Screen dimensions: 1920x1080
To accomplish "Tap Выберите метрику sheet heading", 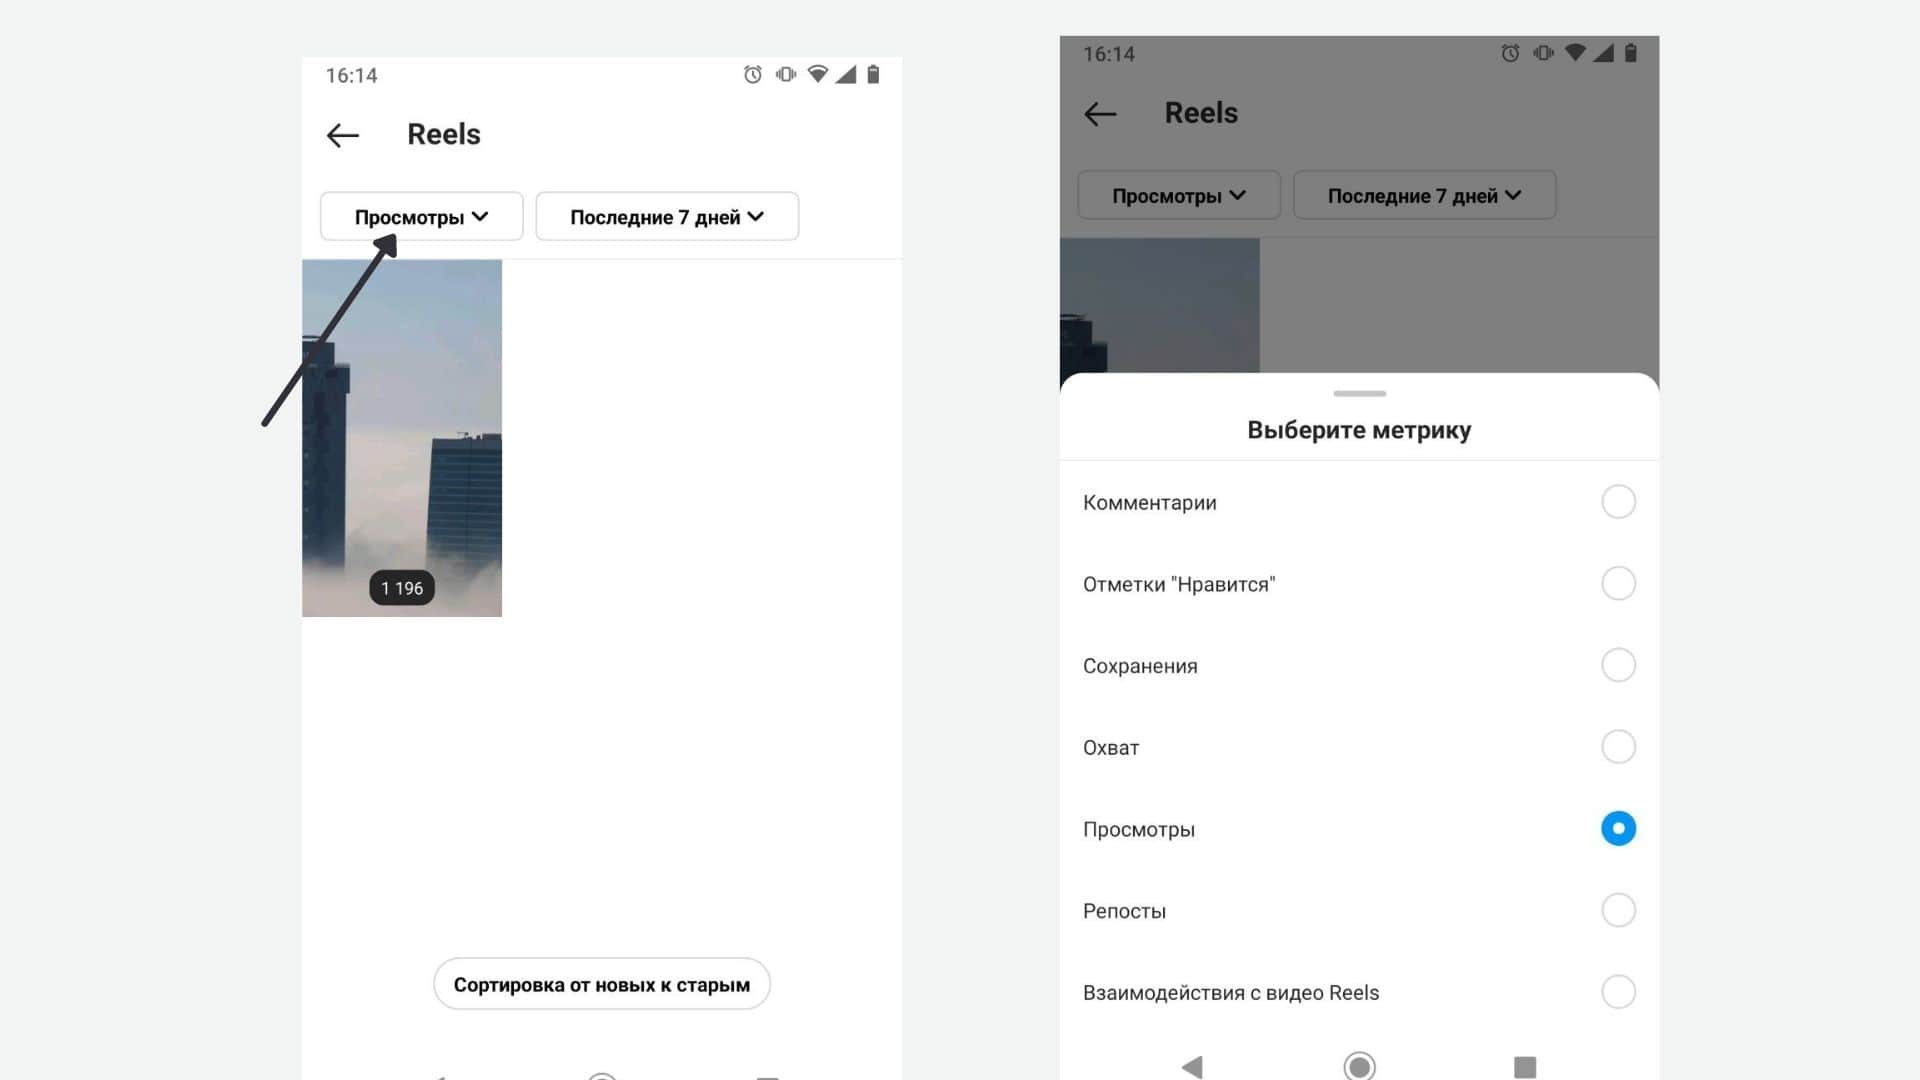I will [x=1359, y=430].
